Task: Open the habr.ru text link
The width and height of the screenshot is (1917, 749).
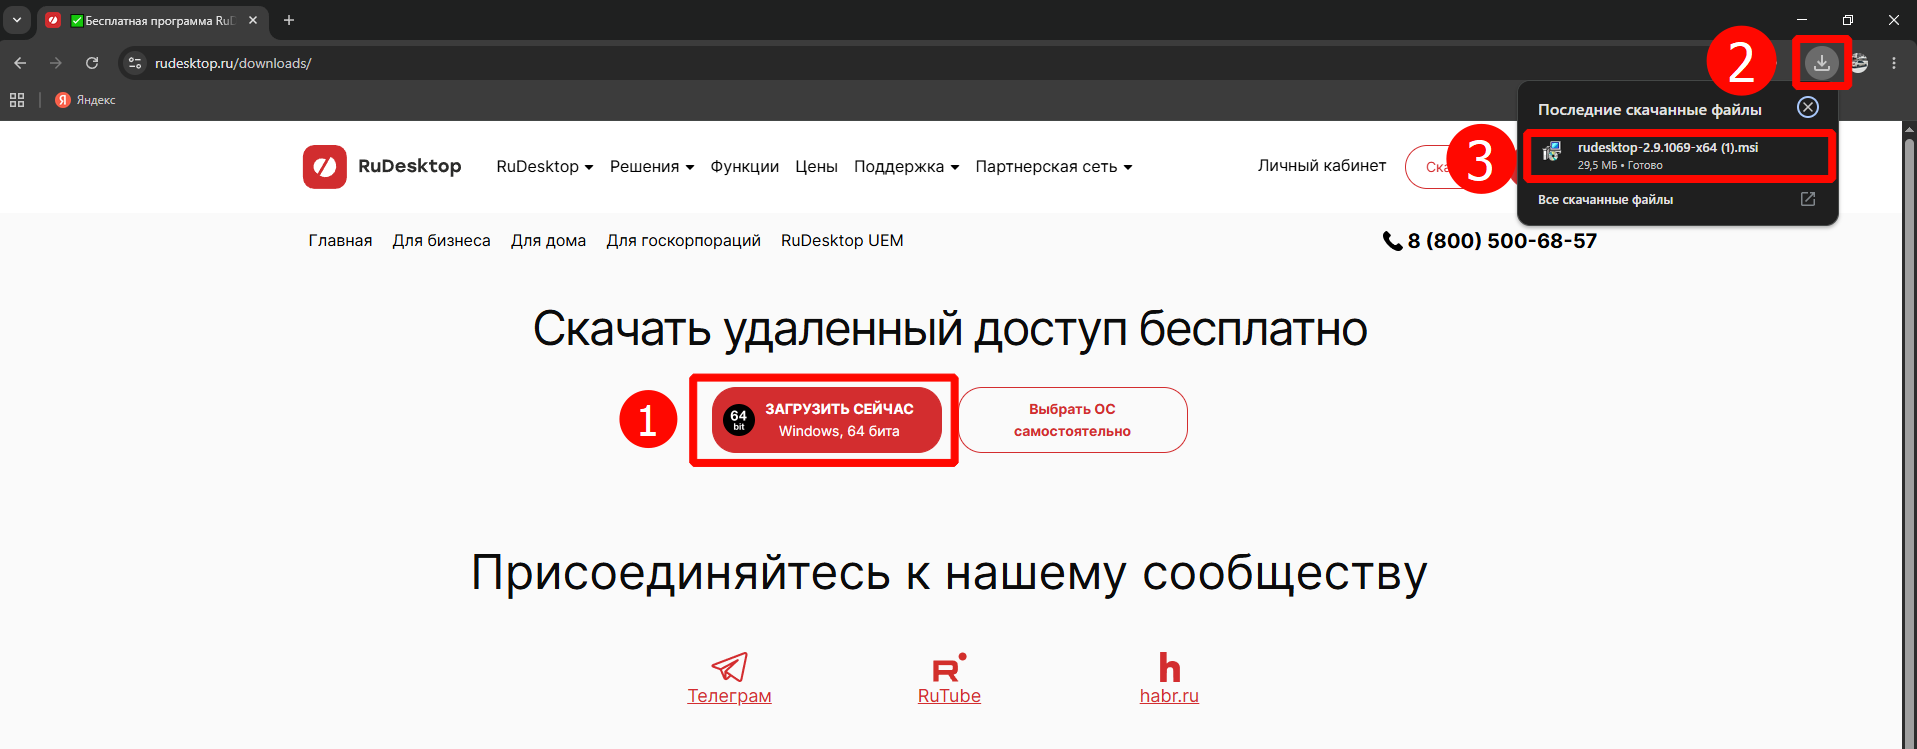Action: (1169, 696)
